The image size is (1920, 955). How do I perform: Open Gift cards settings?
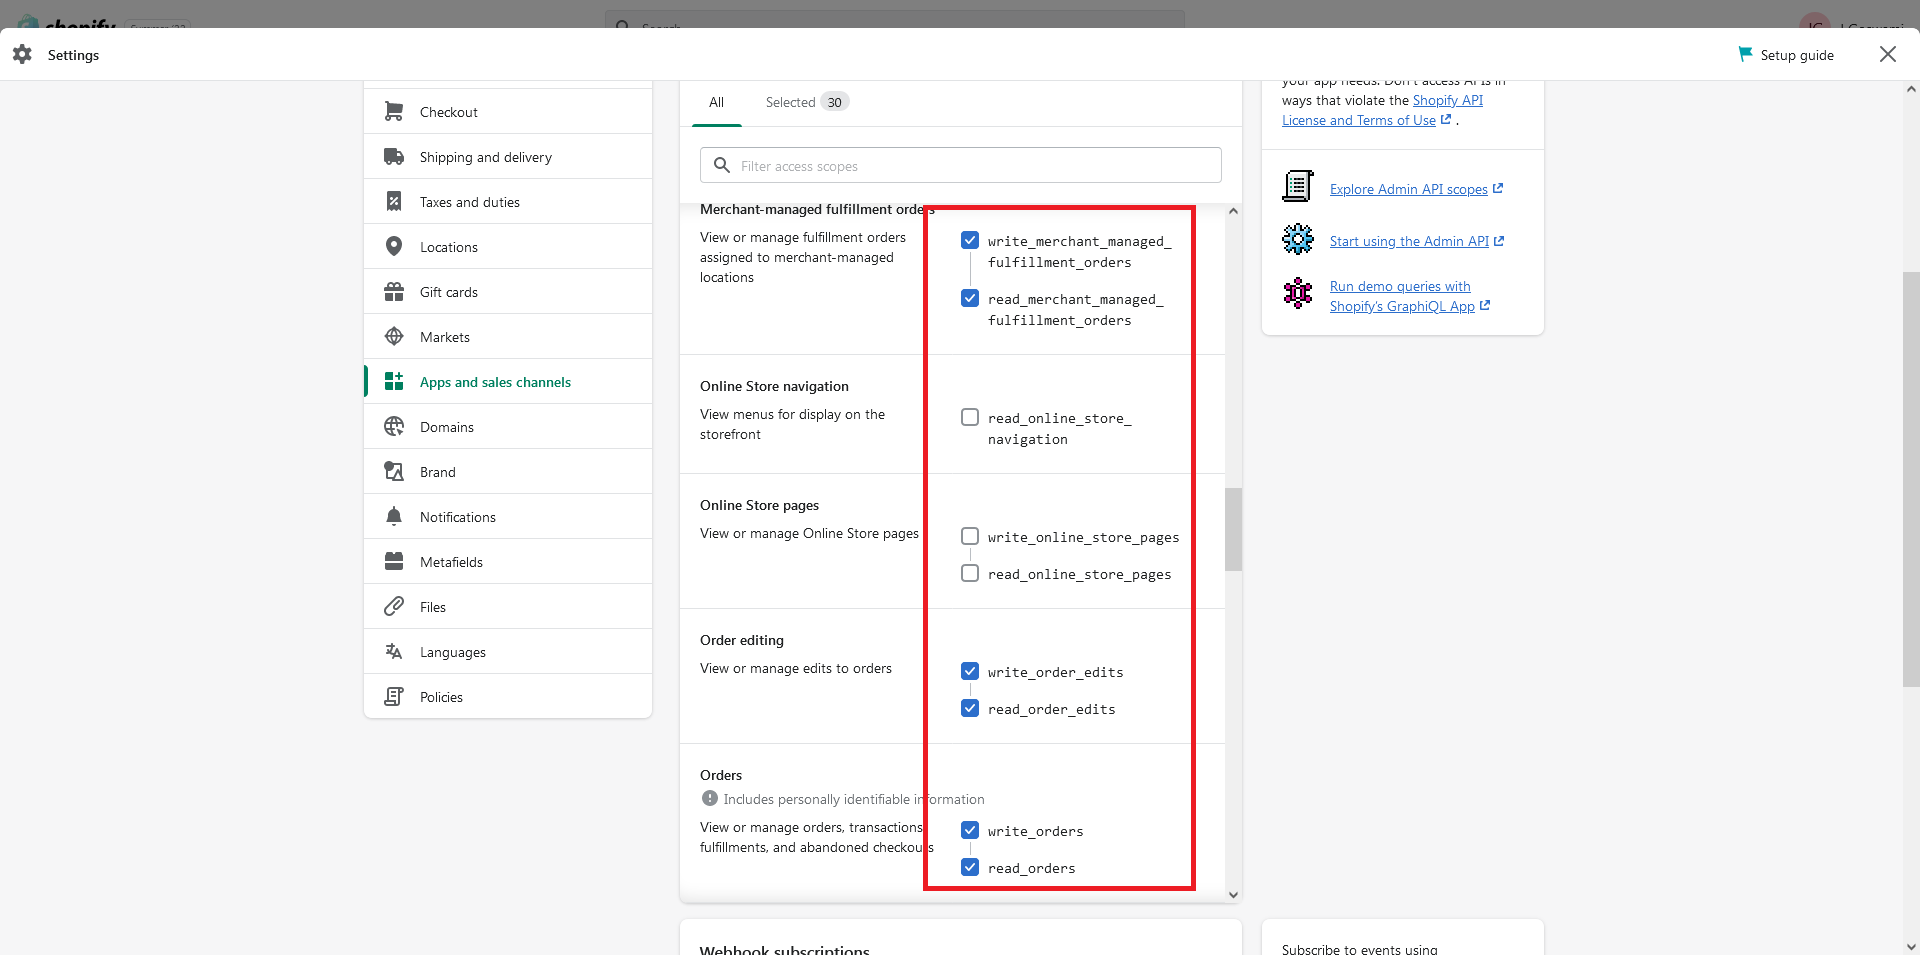coord(508,292)
